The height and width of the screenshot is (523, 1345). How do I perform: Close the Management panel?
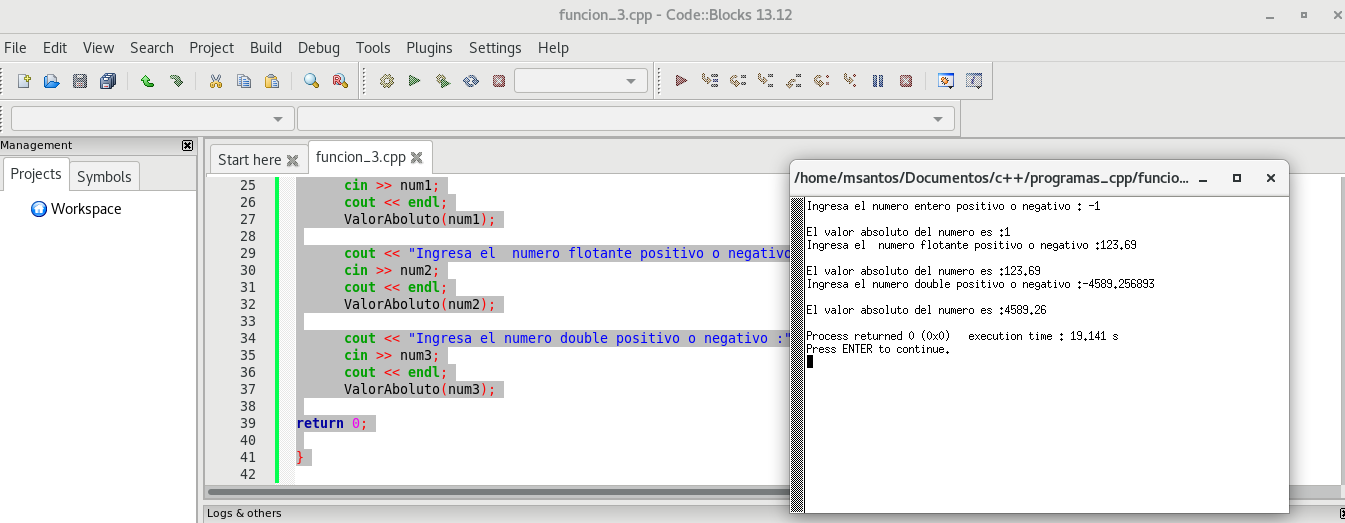point(187,145)
